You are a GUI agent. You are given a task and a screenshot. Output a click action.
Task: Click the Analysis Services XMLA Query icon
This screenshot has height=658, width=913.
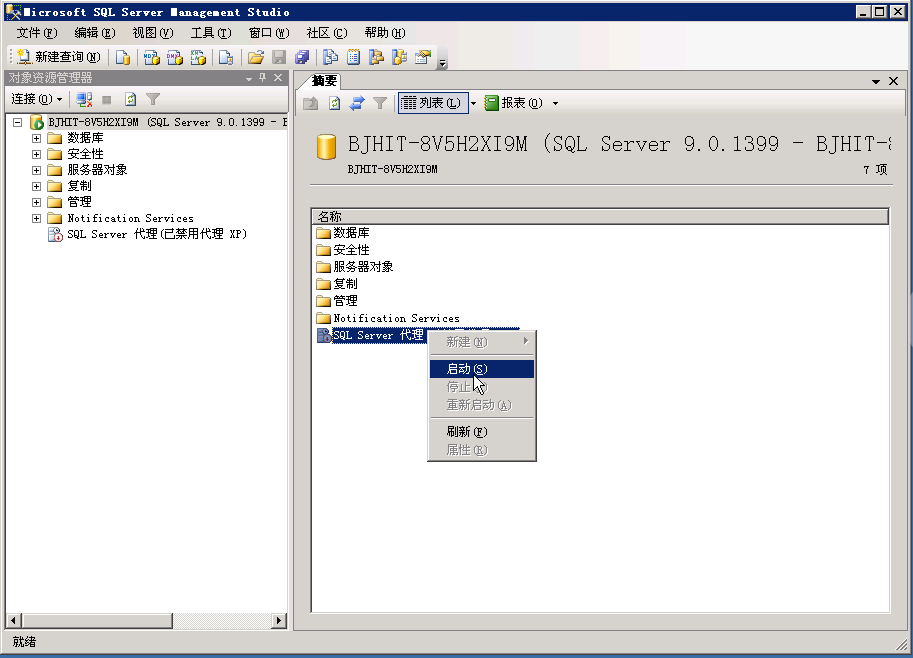198,56
